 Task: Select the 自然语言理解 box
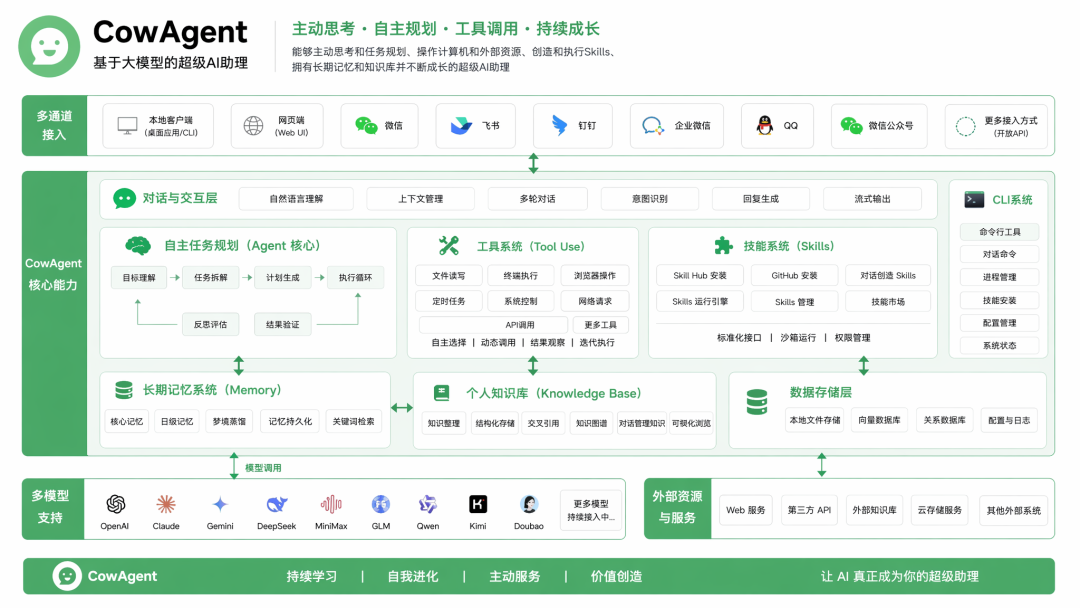pyautogui.click(x=296, y=199)
